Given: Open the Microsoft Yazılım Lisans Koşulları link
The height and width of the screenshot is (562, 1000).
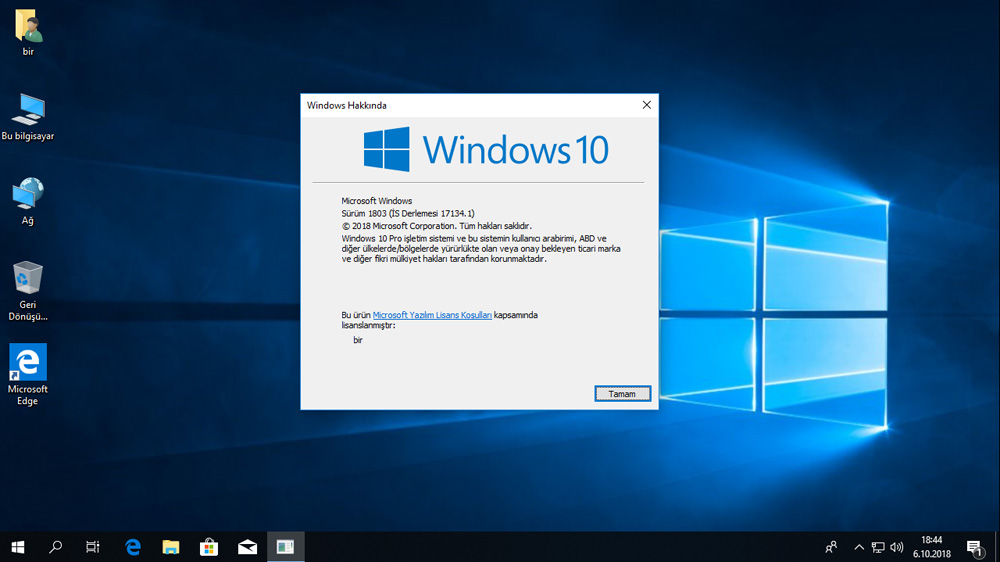Looking at the screenshot, I should [x=432, y=315].
